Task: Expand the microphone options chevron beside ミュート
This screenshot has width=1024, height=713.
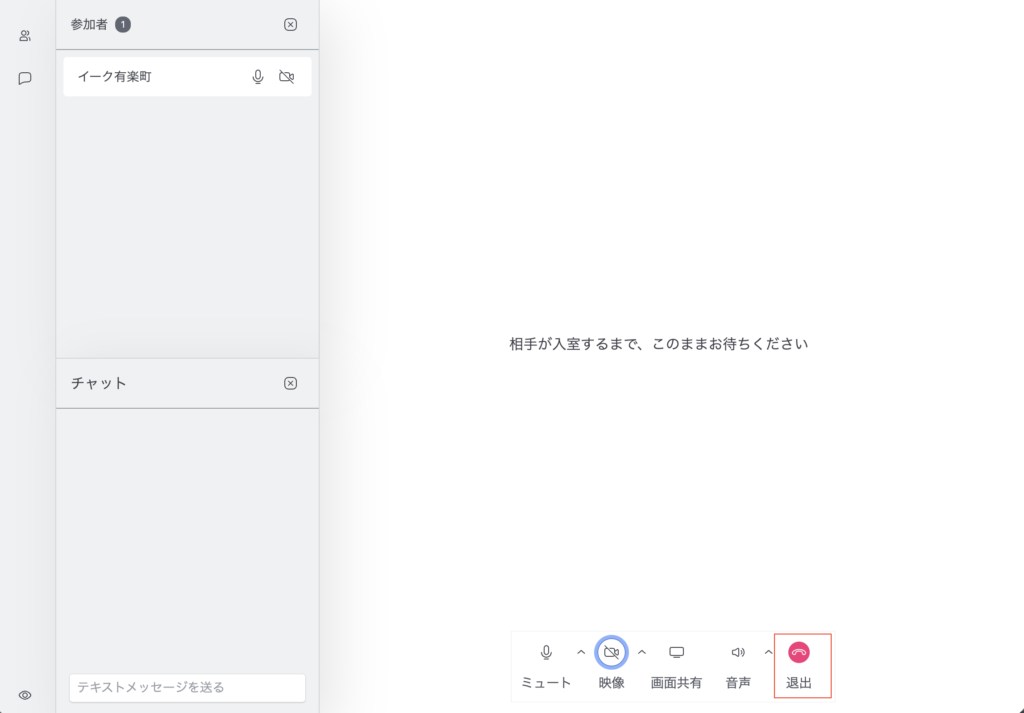Action: [581, 652]
